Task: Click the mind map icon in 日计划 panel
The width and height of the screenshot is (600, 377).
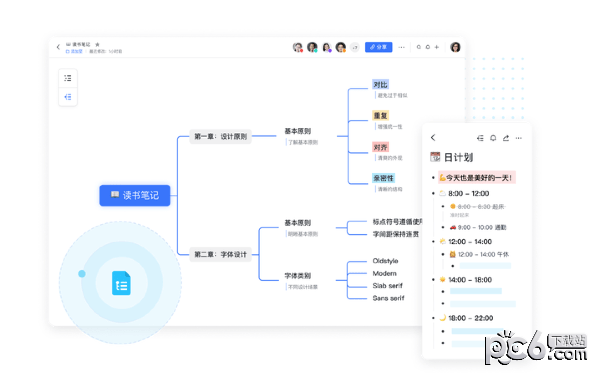Action: click(x=480, y=138)
